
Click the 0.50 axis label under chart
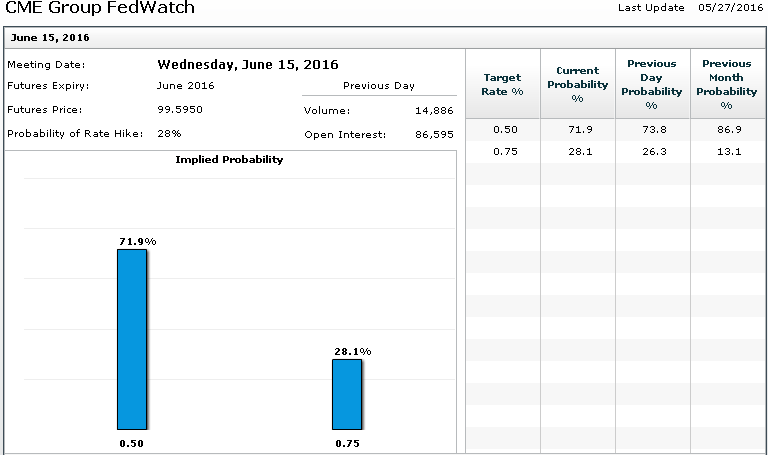coord(131,443)
